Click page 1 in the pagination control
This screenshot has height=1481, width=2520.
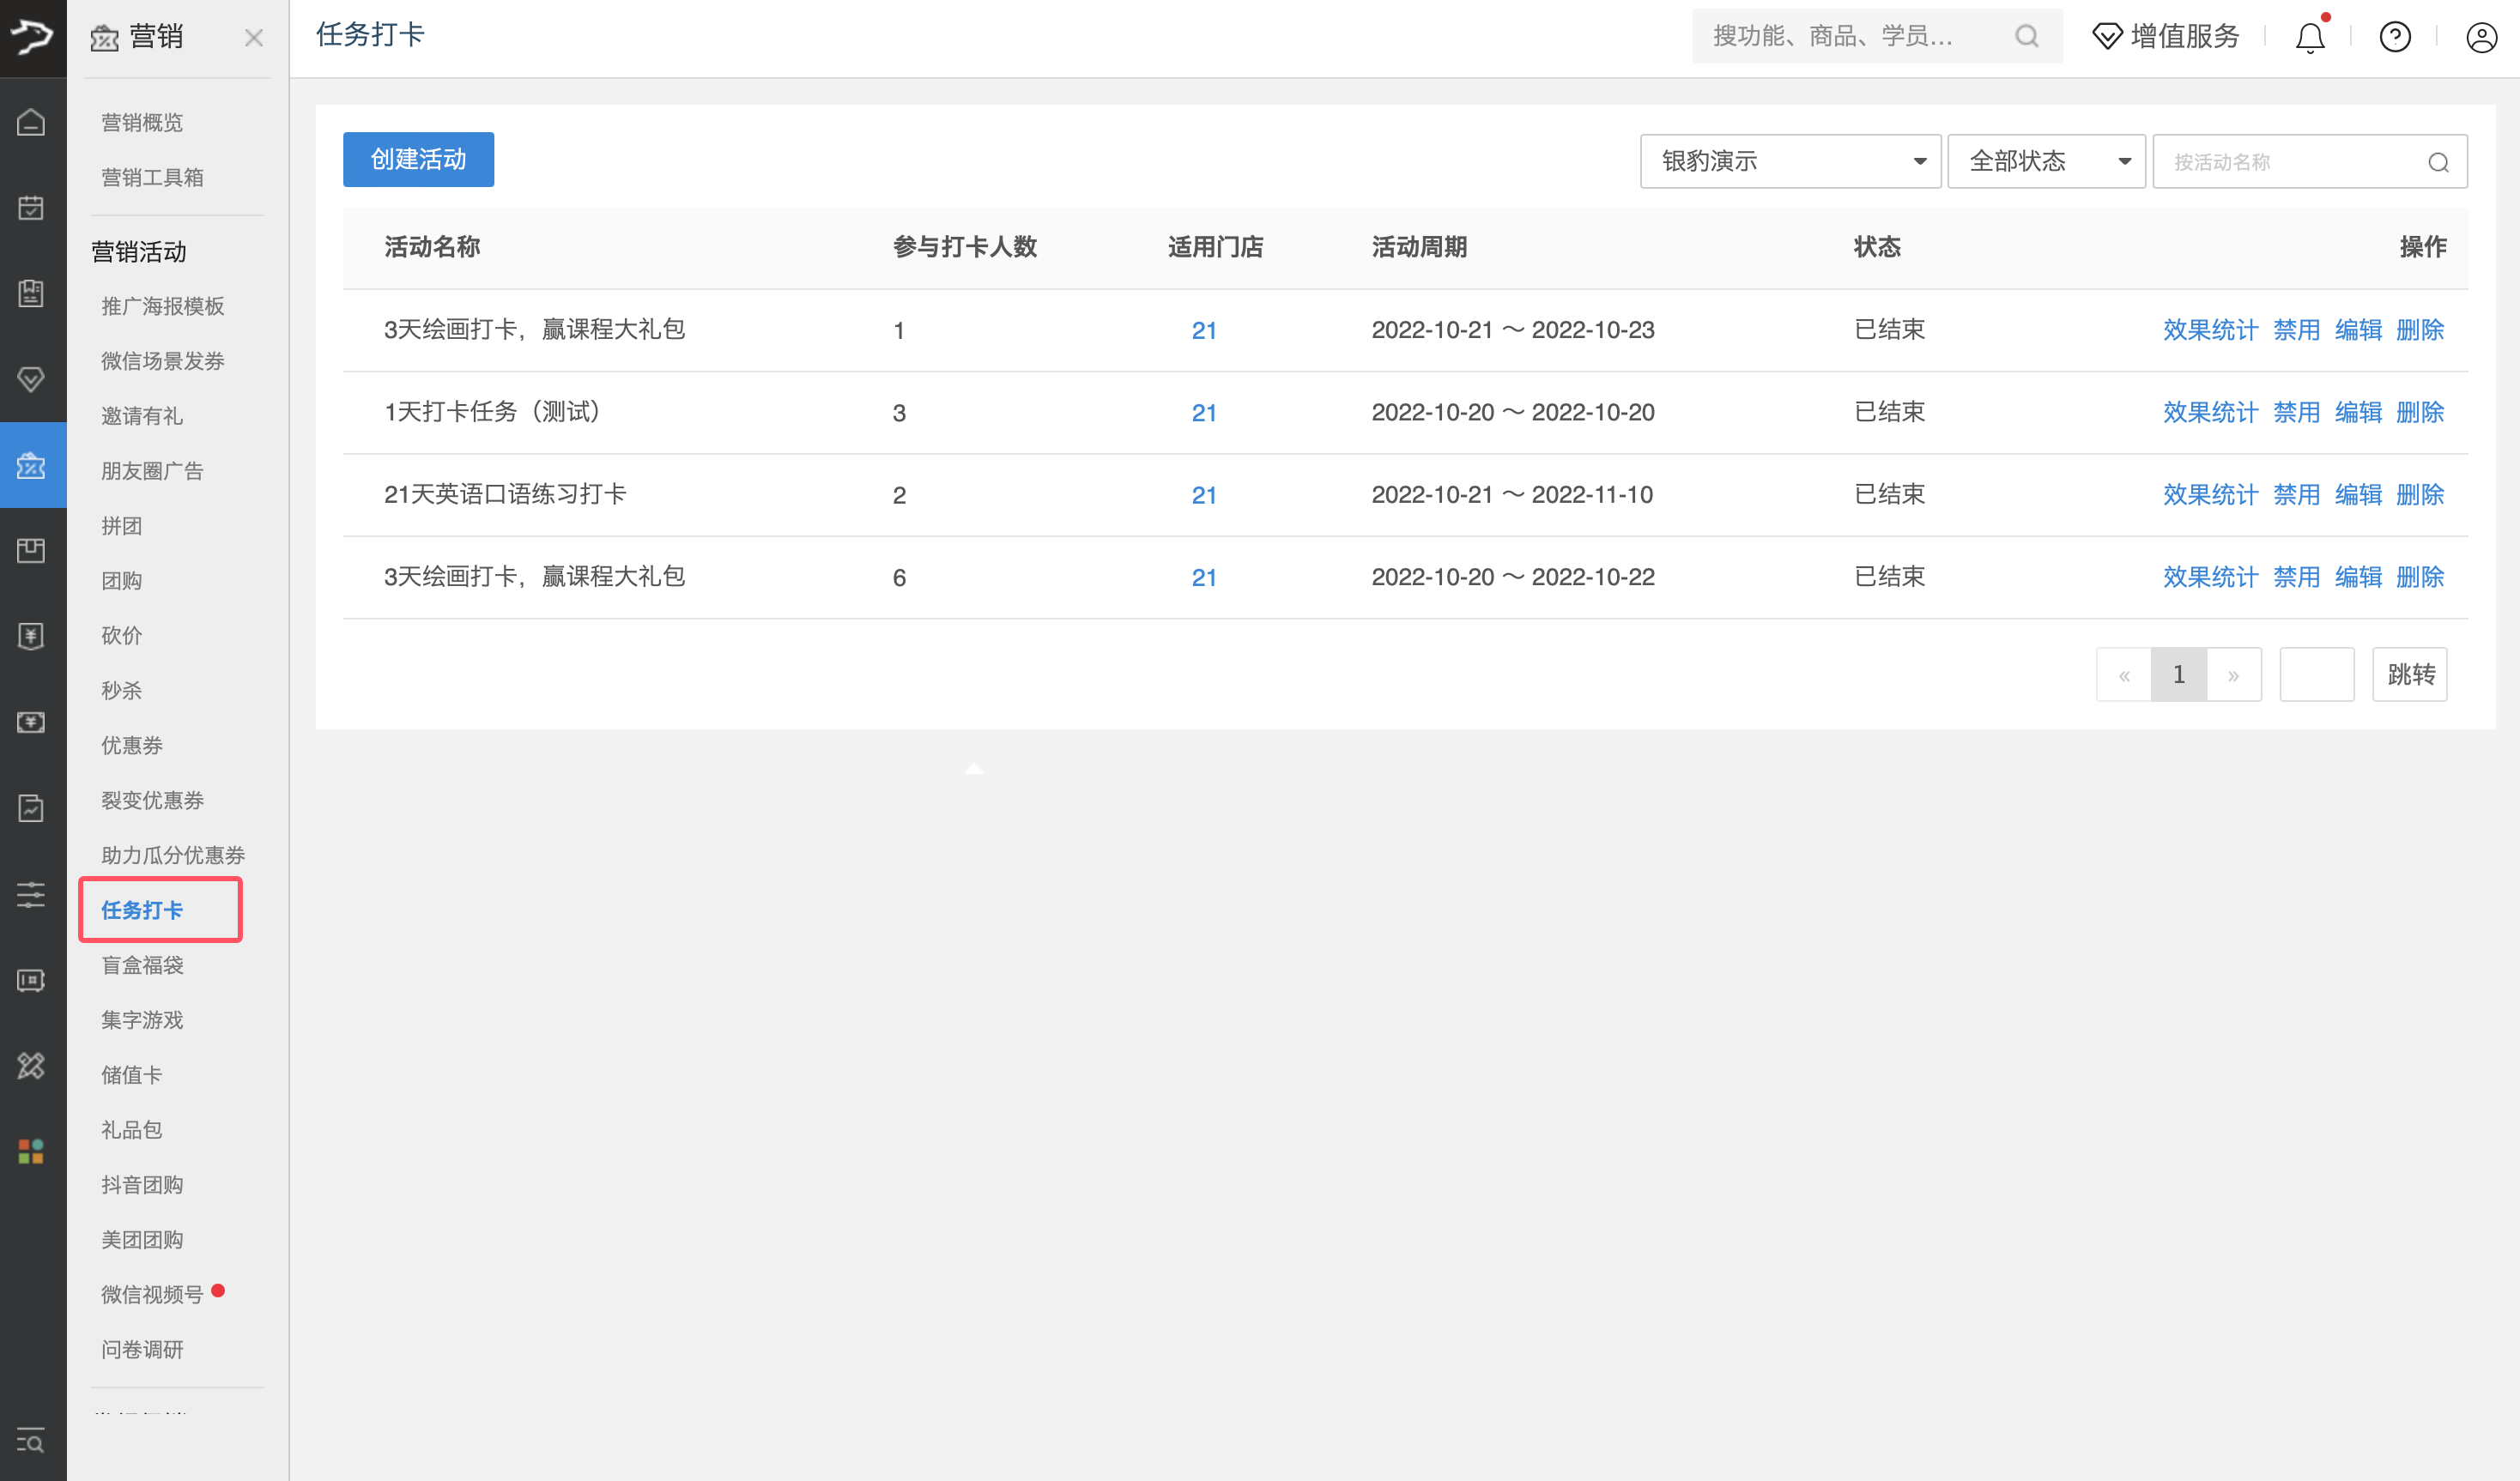pyautogui.click(x=2179, y=674)
